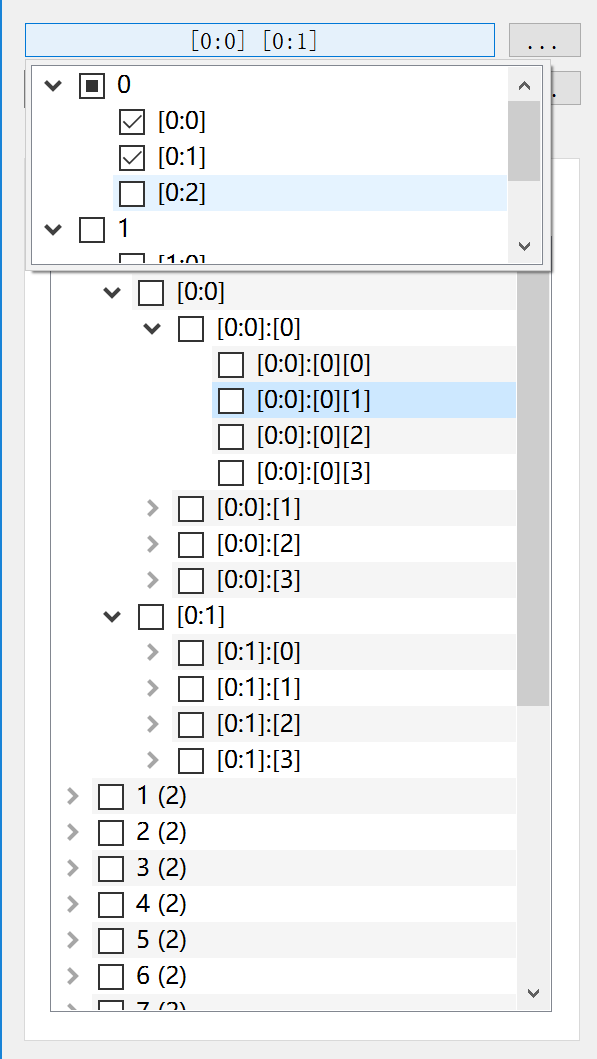597x1059 pixels.
Task: Collapse the [0:1] branch
Action: click(111, 616)
